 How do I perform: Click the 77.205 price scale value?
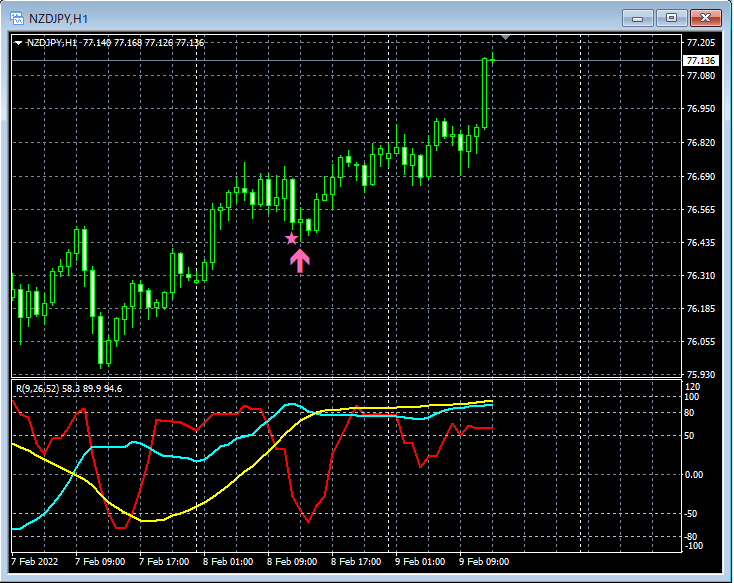click(701, 43)
